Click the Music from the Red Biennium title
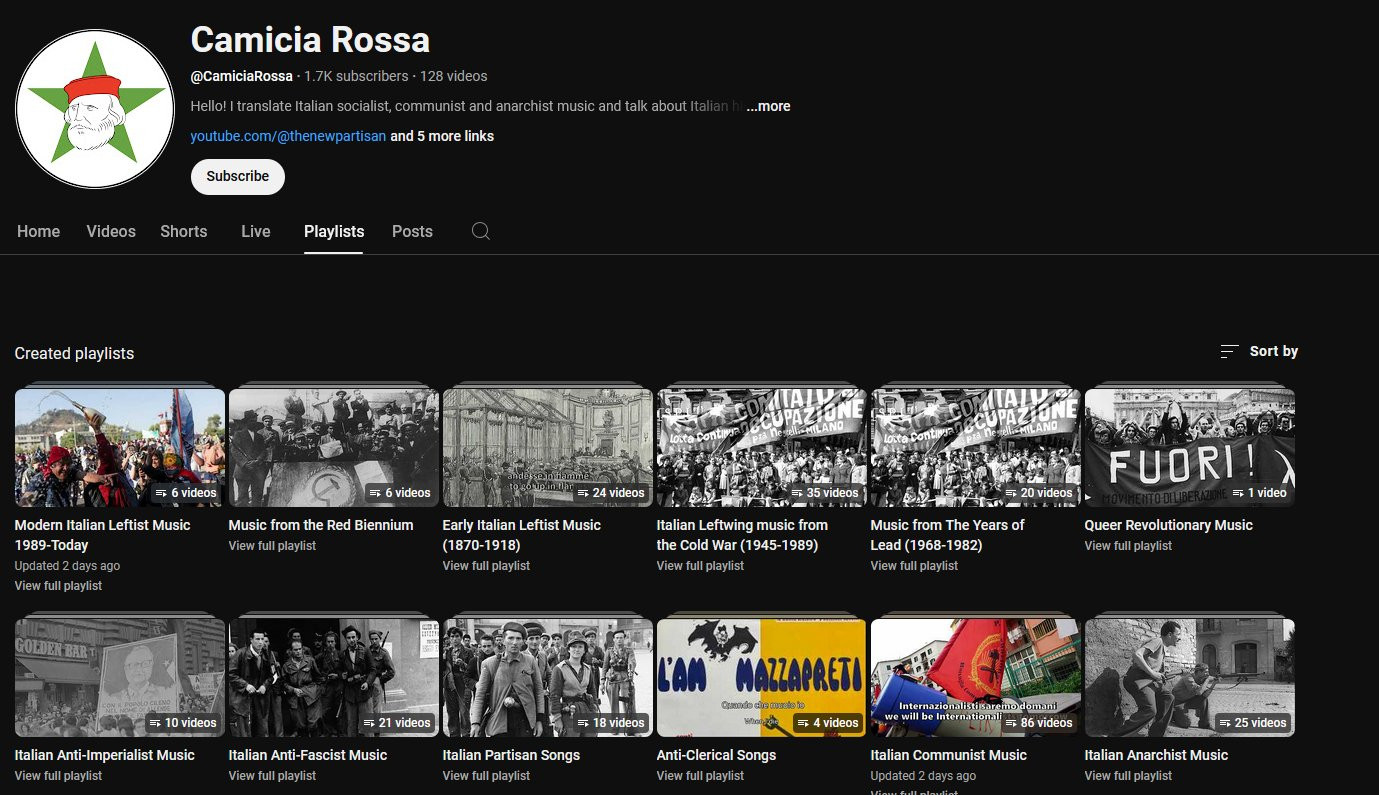1379x795 pixels. pos(321,525)
